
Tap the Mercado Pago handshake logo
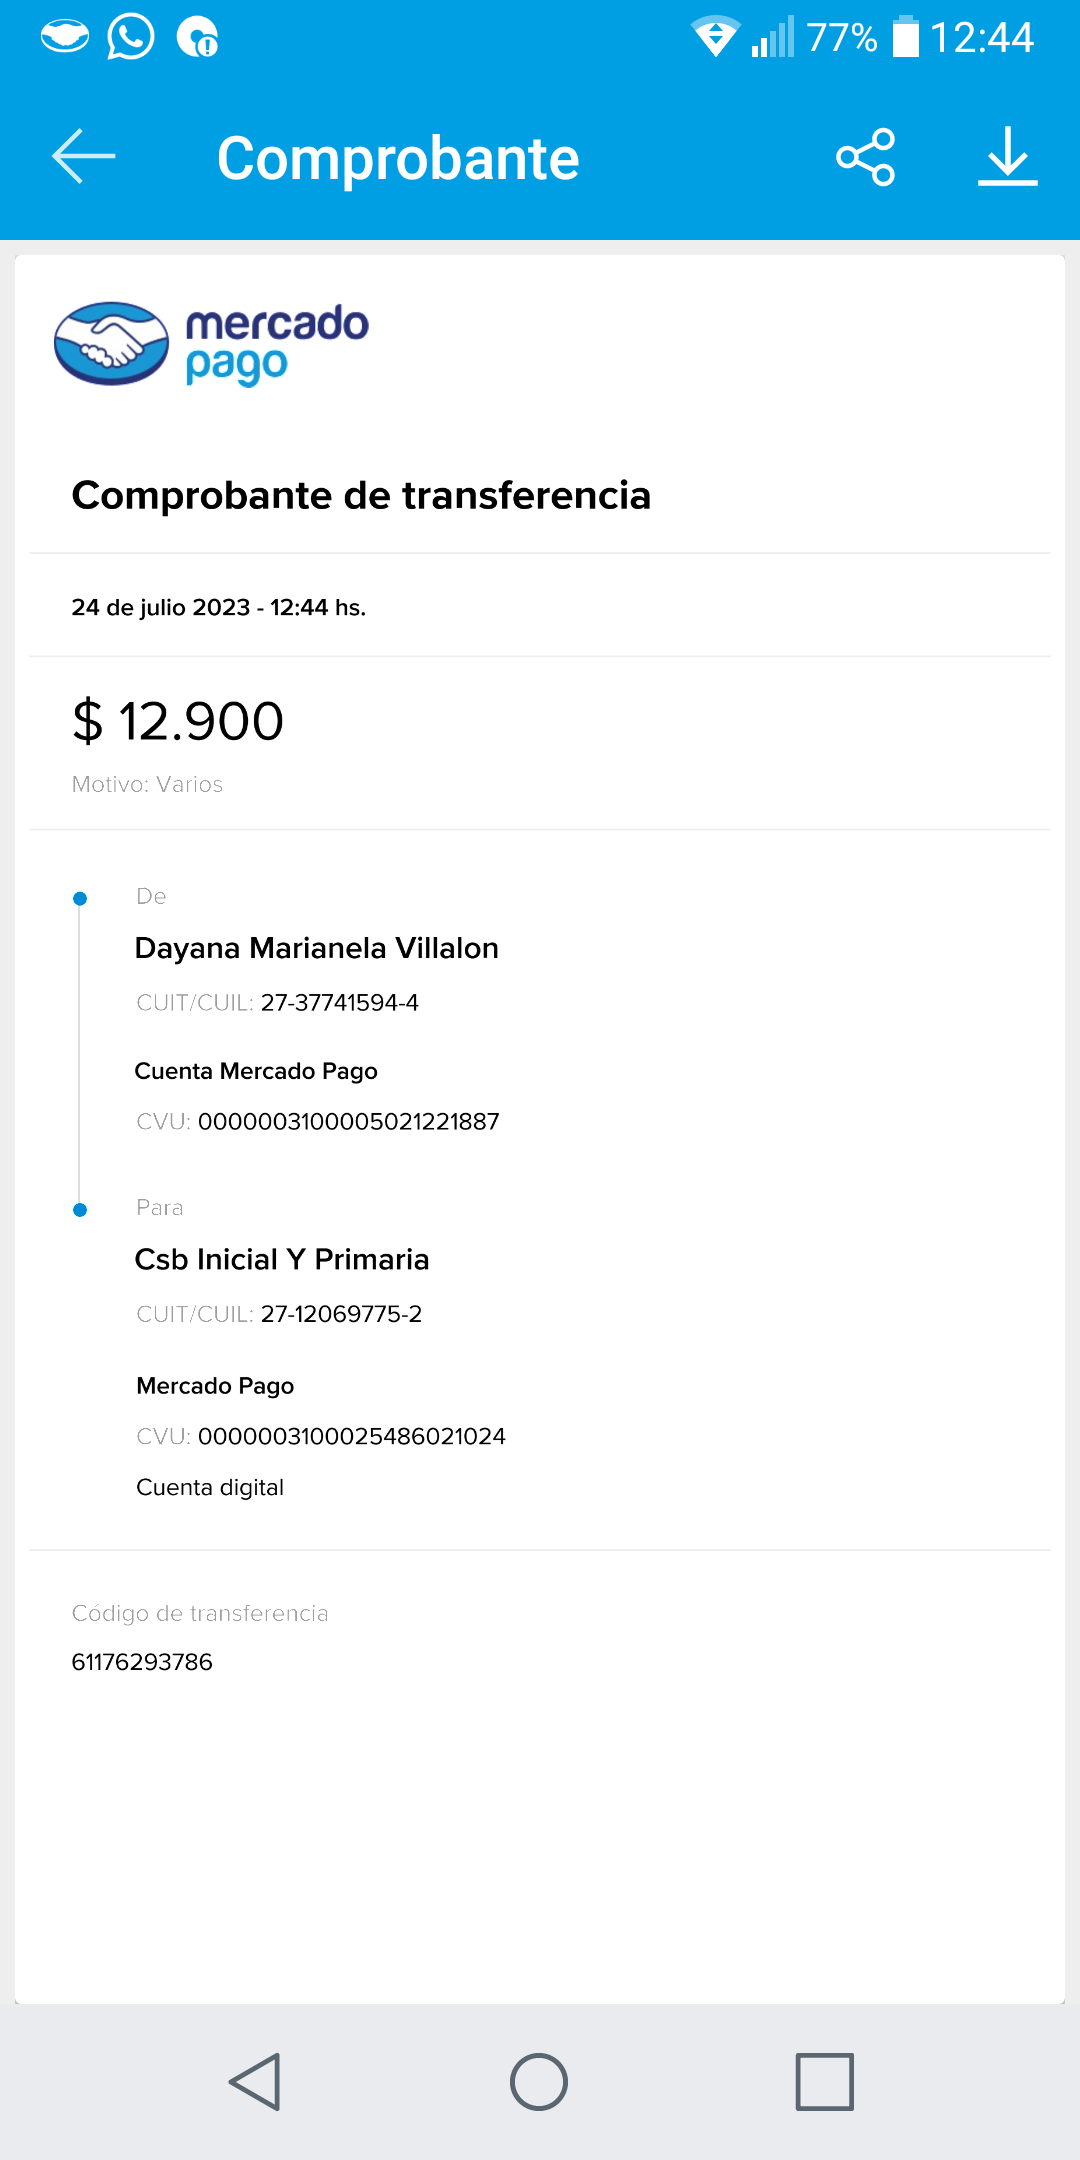[x=111, y=344]
